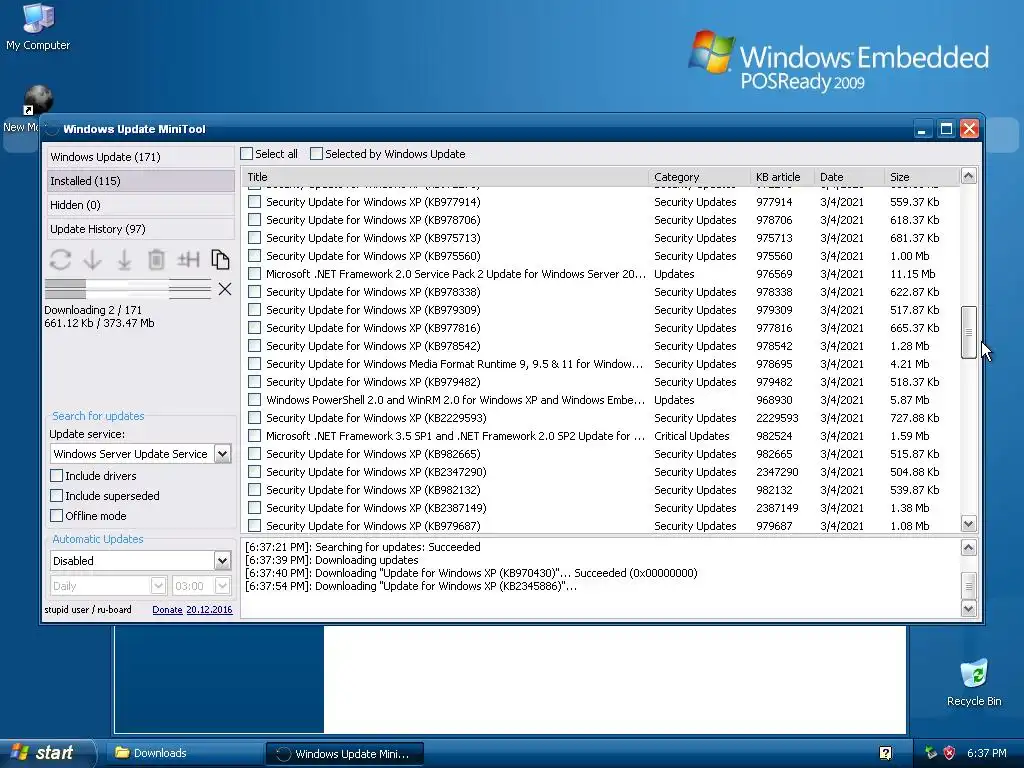Click the uninstall trash can icon
The image size is (1024, 768).
(x=156, y=260)
